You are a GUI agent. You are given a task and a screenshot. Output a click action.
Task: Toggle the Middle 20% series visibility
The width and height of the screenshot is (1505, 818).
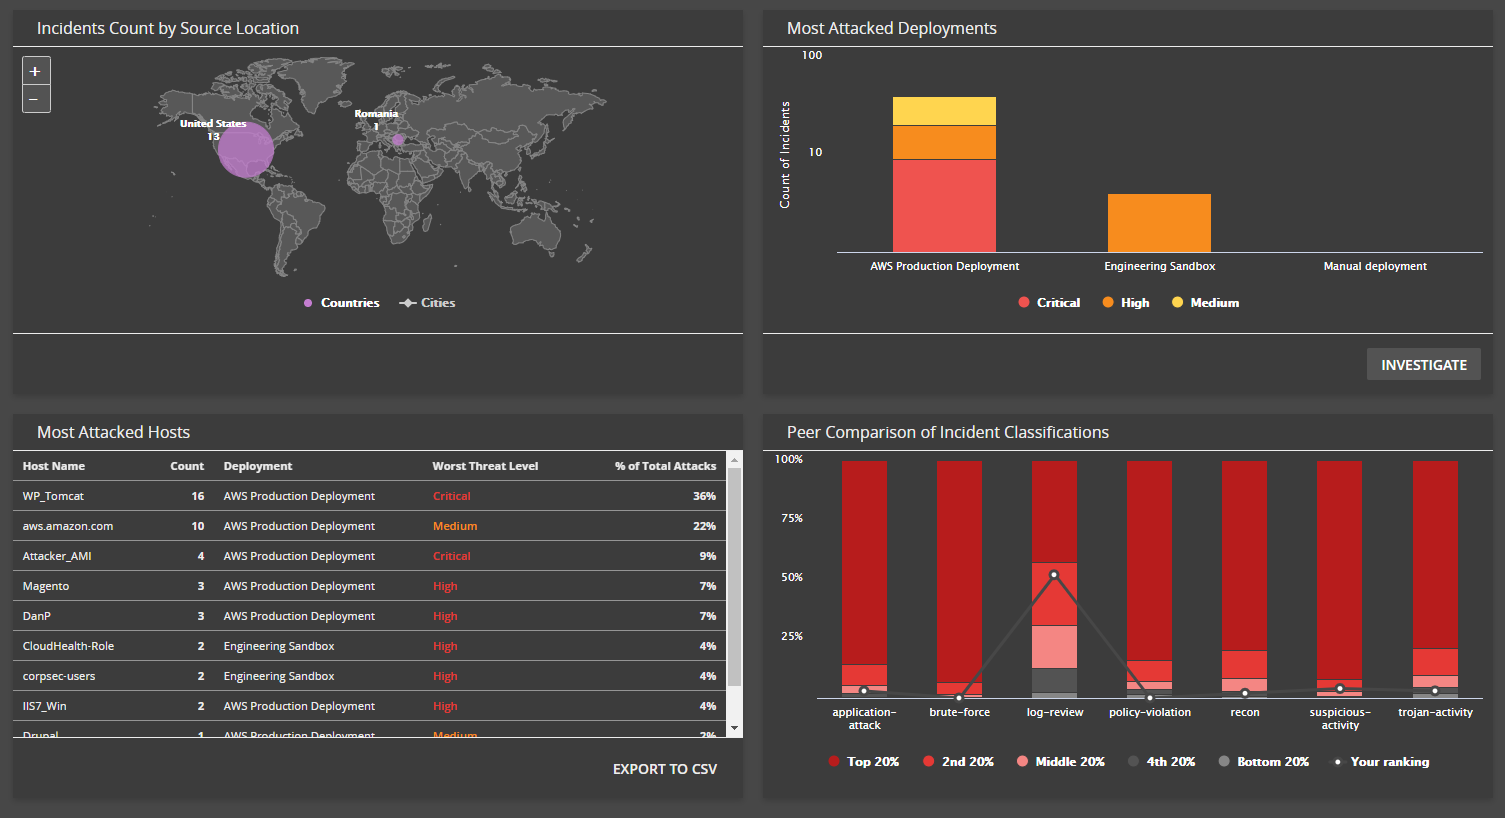point(1022,761)
